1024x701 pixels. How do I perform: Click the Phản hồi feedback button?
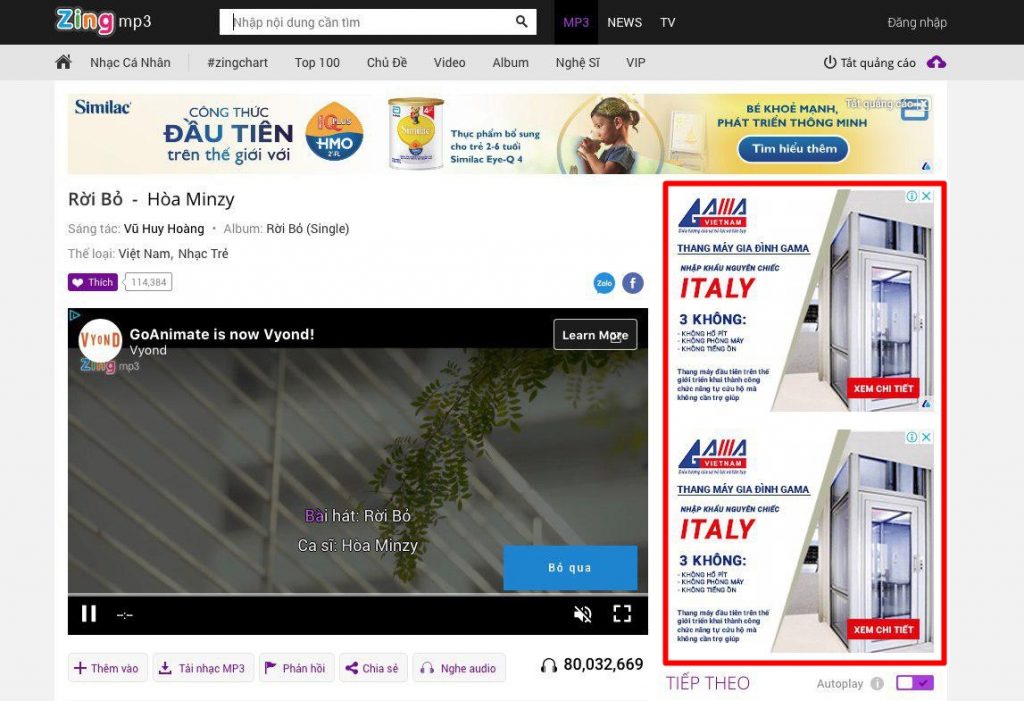[x=296, y=668]
